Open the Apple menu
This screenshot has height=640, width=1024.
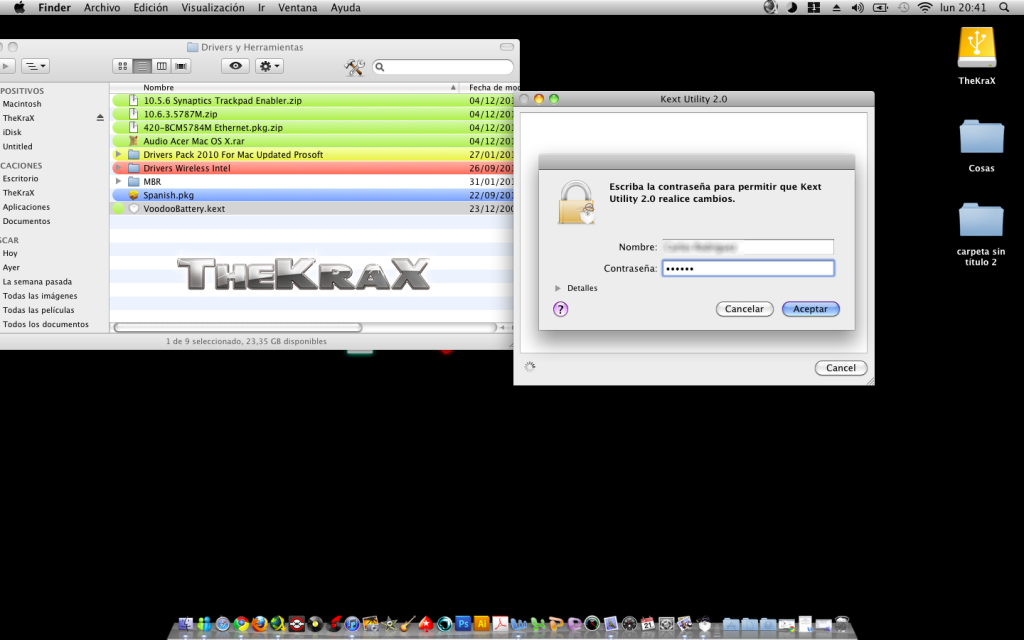(20, 8)
